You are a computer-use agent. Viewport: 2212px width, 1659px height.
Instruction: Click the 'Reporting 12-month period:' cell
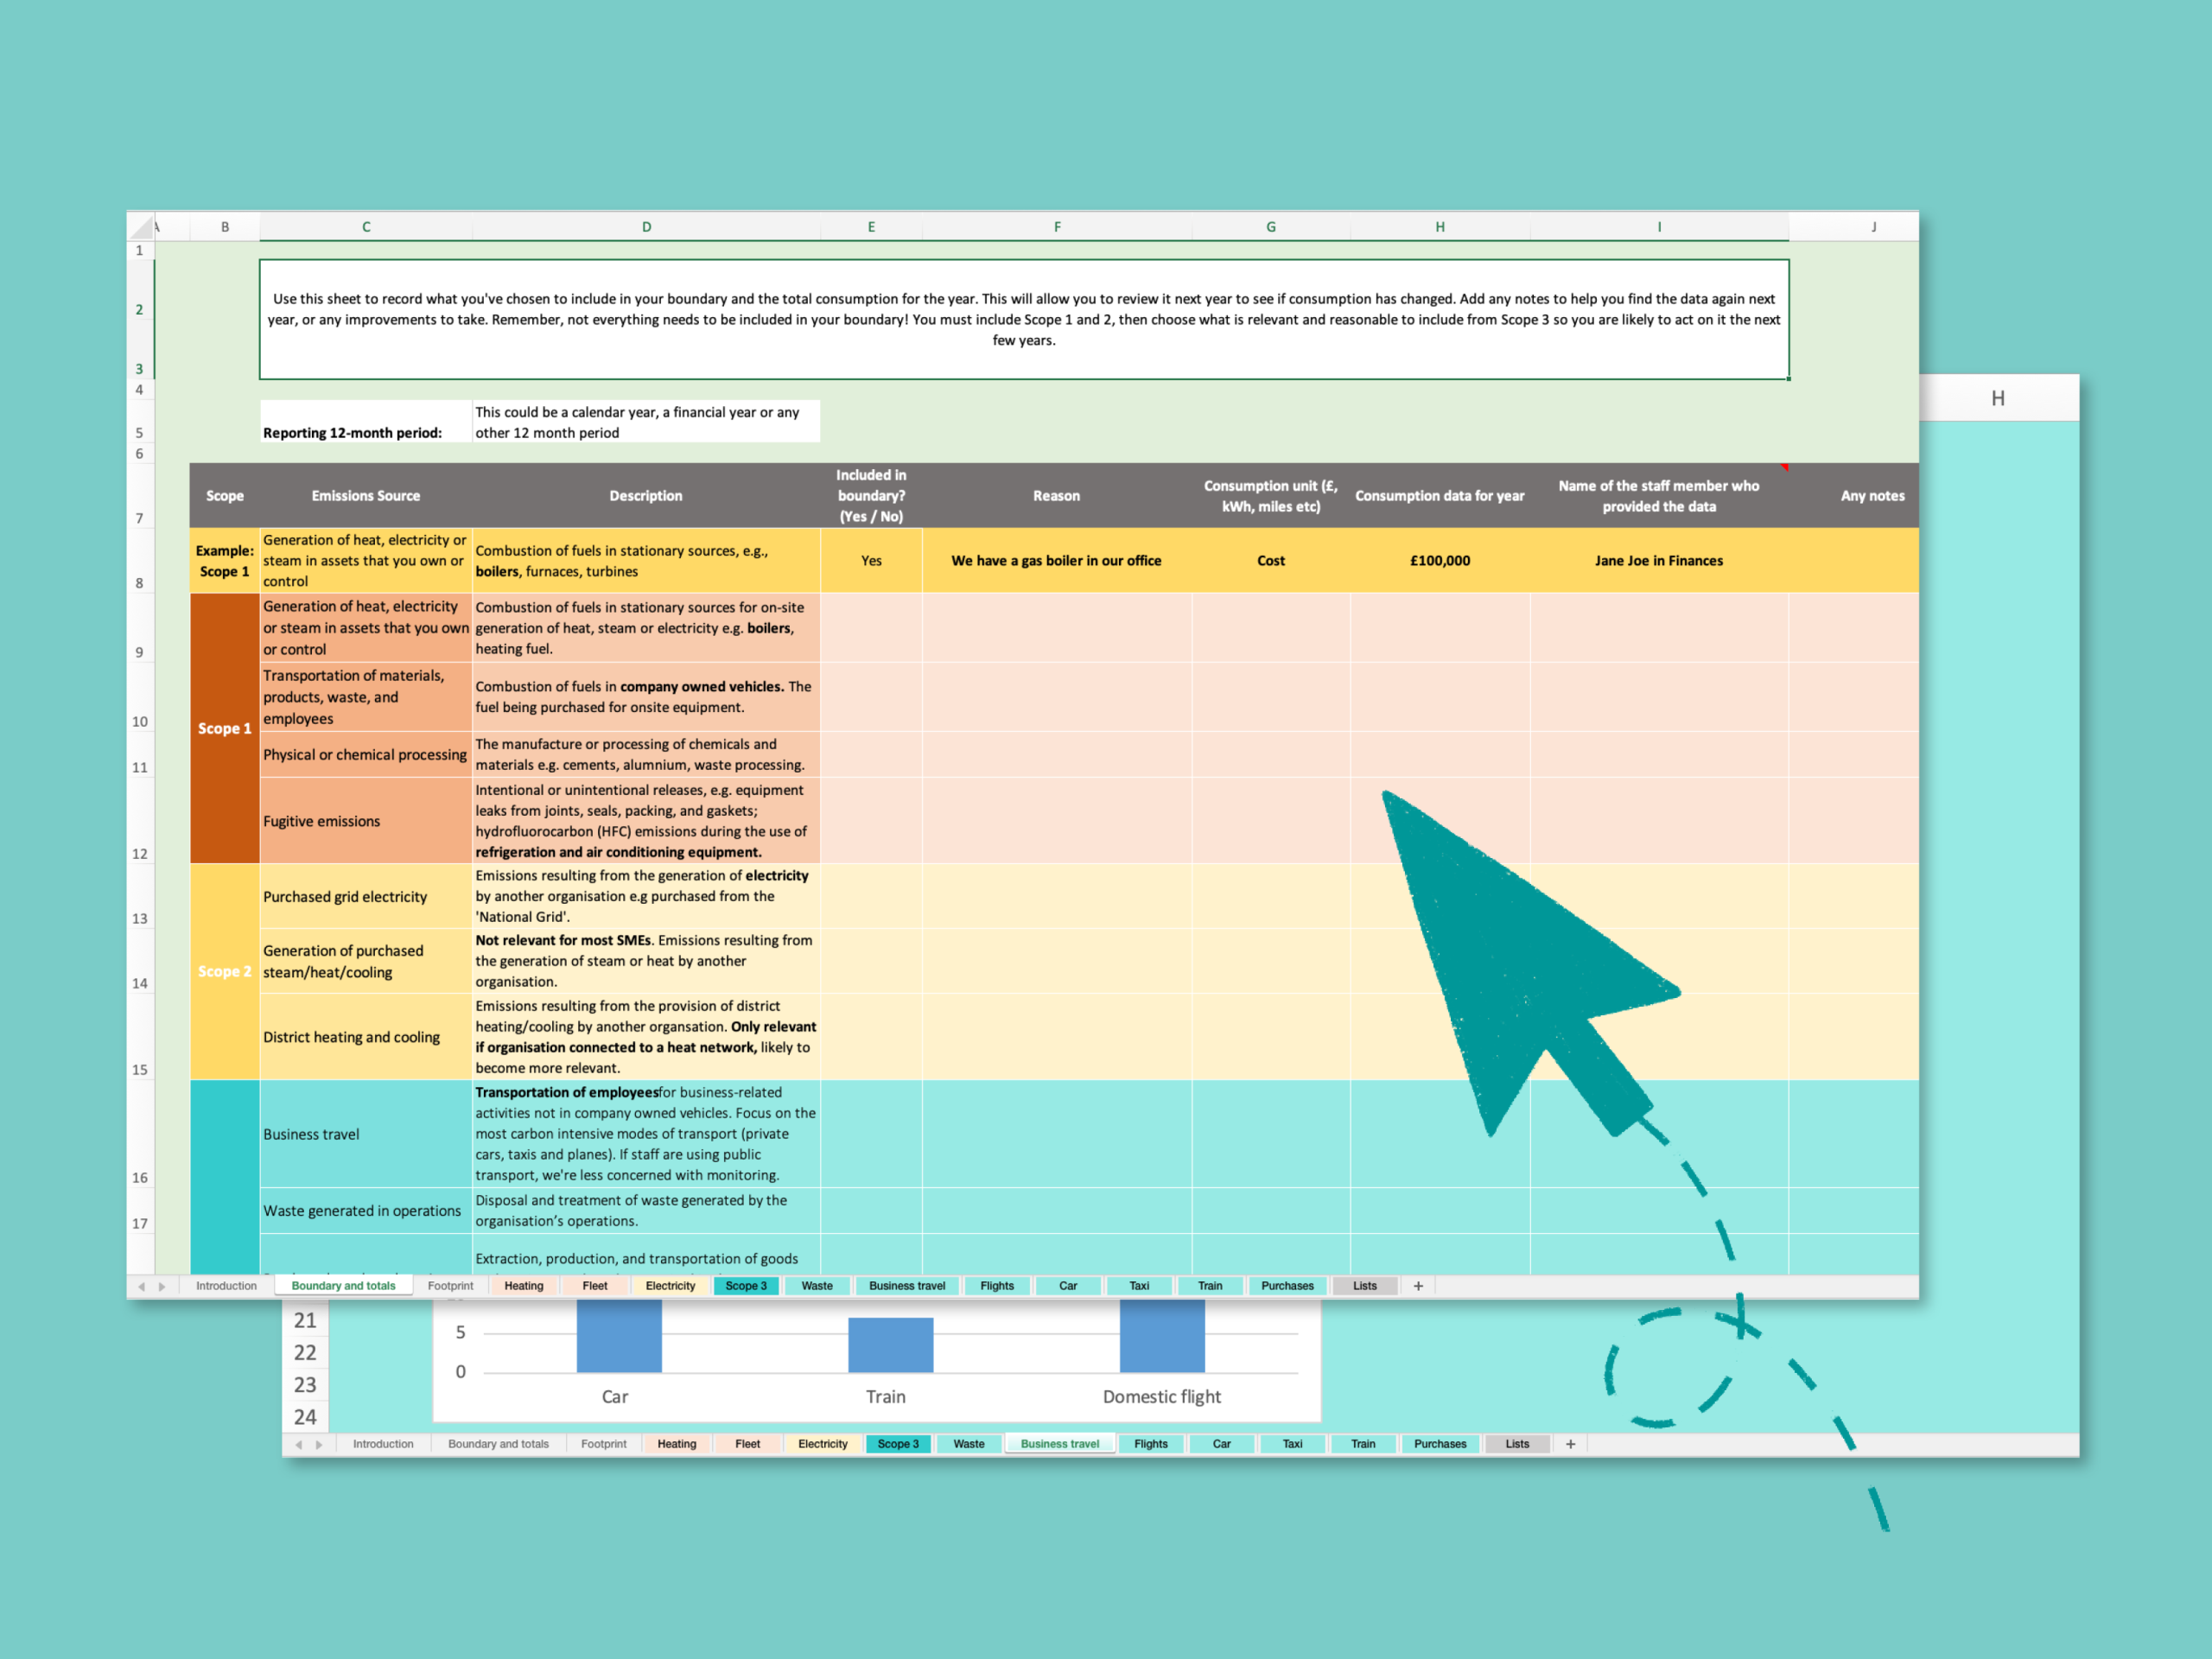tap(366, 421)
